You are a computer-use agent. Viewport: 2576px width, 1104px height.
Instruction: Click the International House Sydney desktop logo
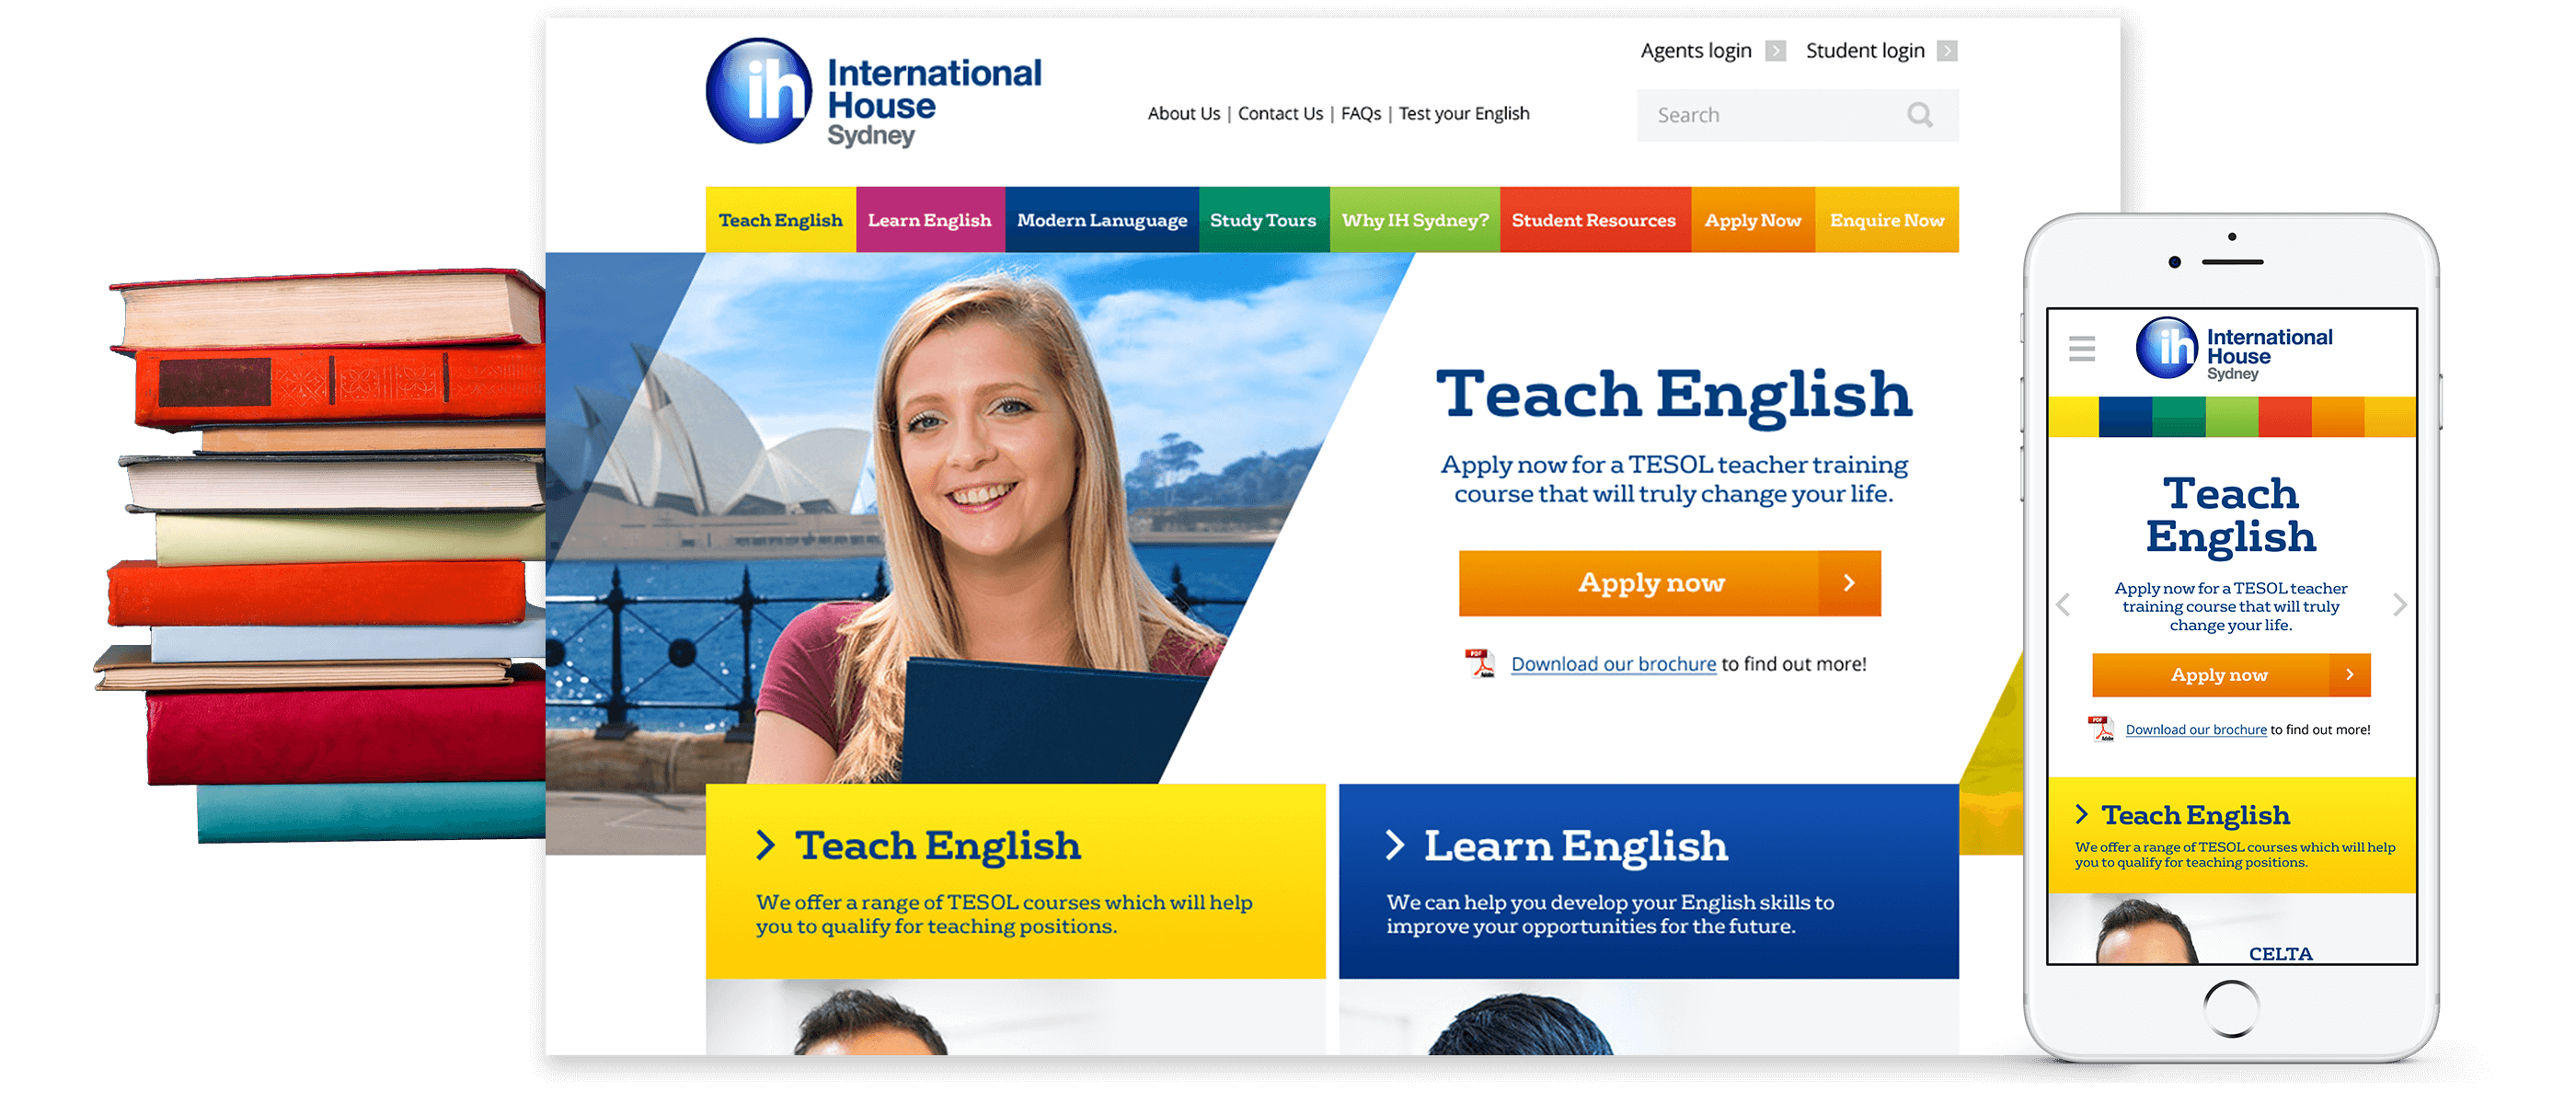coord(874,93)
